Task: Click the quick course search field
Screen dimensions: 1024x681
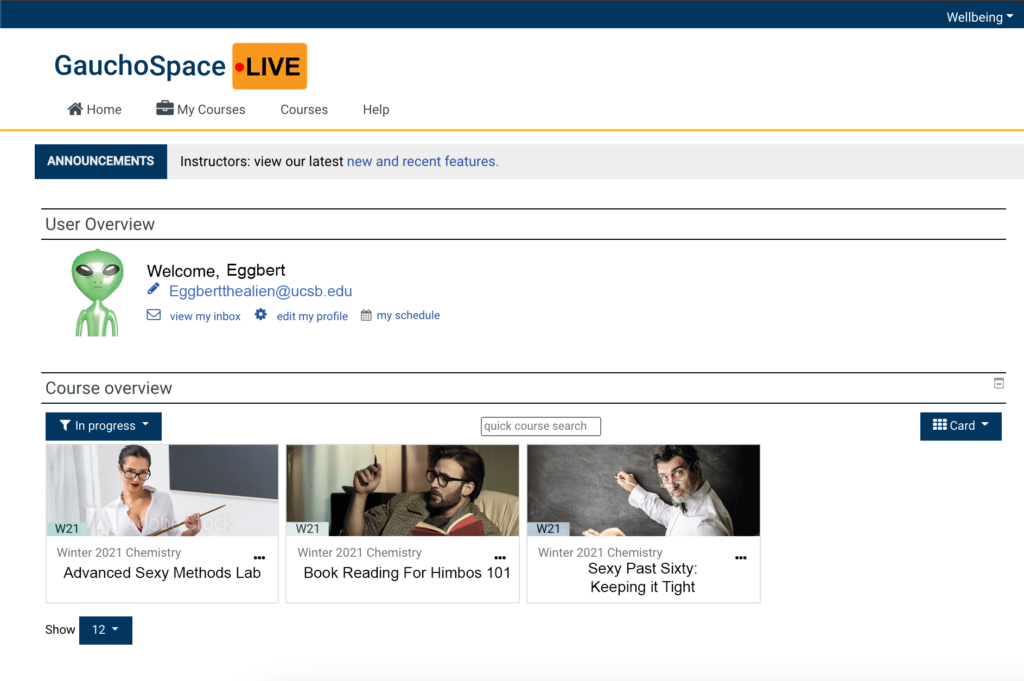Action: pos(540,425)
